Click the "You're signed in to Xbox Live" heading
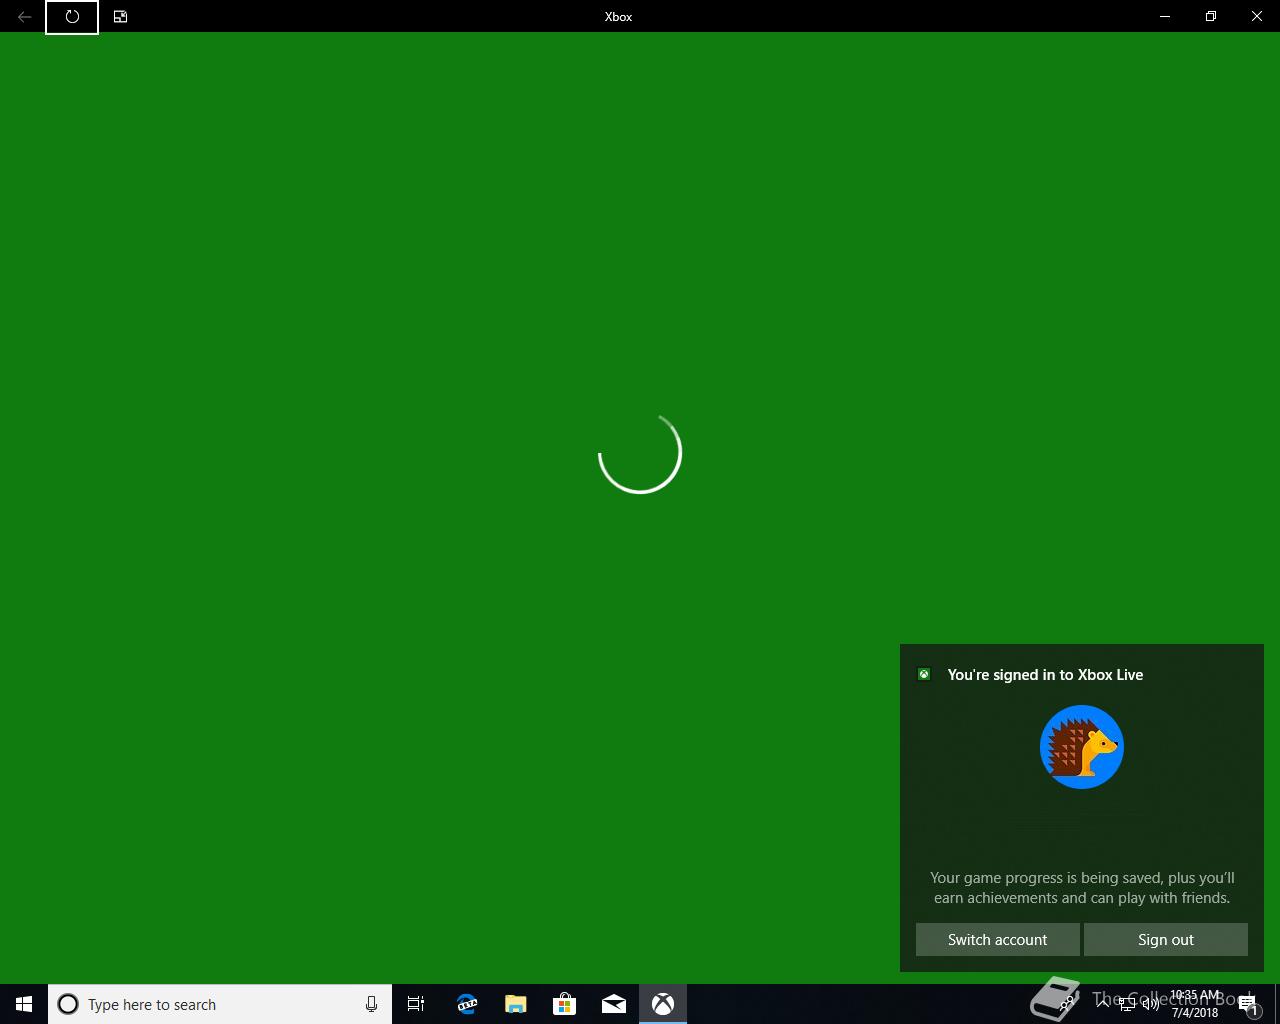This screenshot has height=1024, width=1280. pos(1045,675)
